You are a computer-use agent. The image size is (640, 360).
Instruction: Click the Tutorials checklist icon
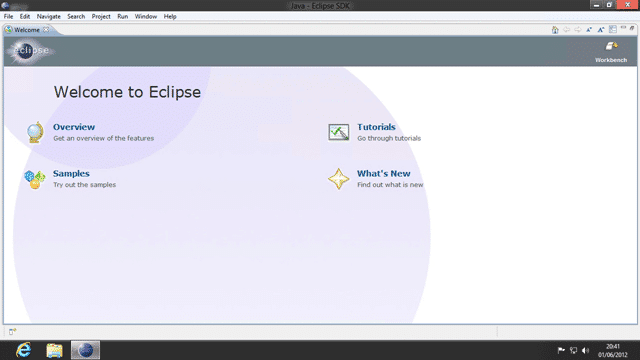[339, 132]
